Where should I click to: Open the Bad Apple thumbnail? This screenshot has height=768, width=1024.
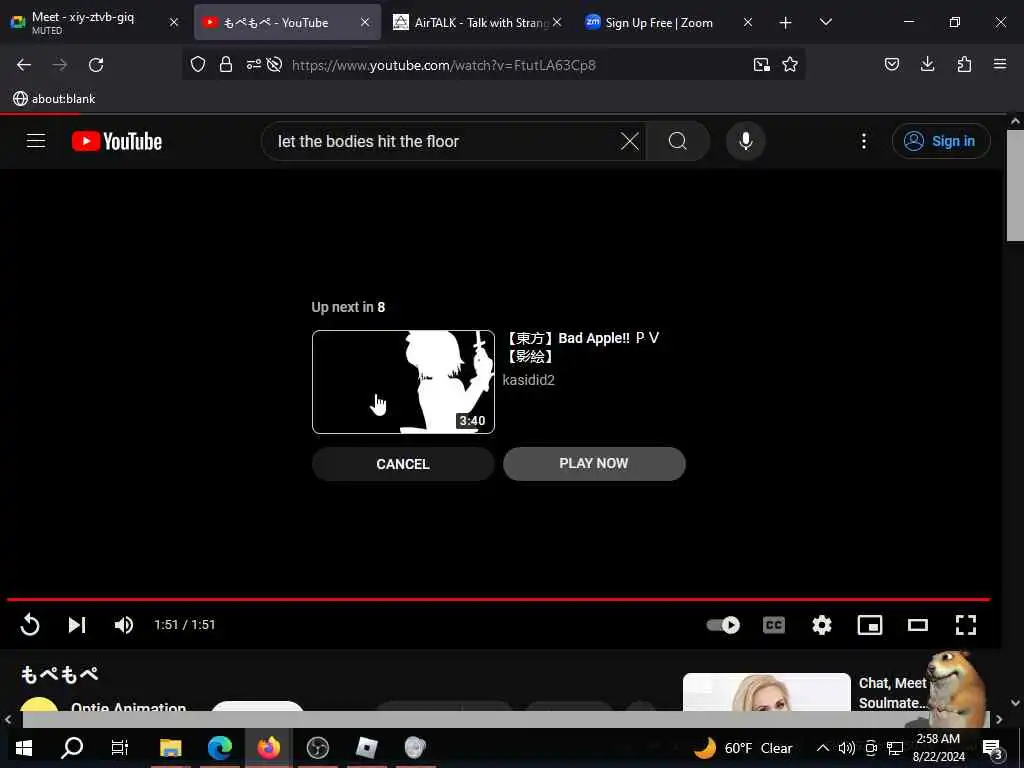403,381
